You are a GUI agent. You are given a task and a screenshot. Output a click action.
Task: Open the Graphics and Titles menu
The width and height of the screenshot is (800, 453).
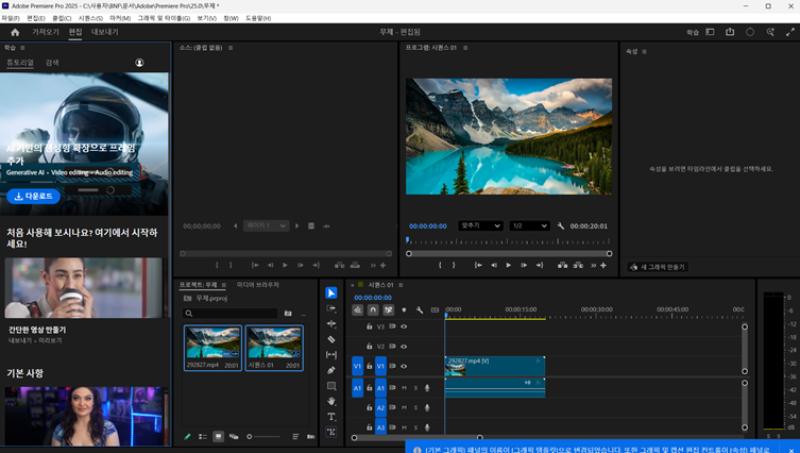pos(164,18)
